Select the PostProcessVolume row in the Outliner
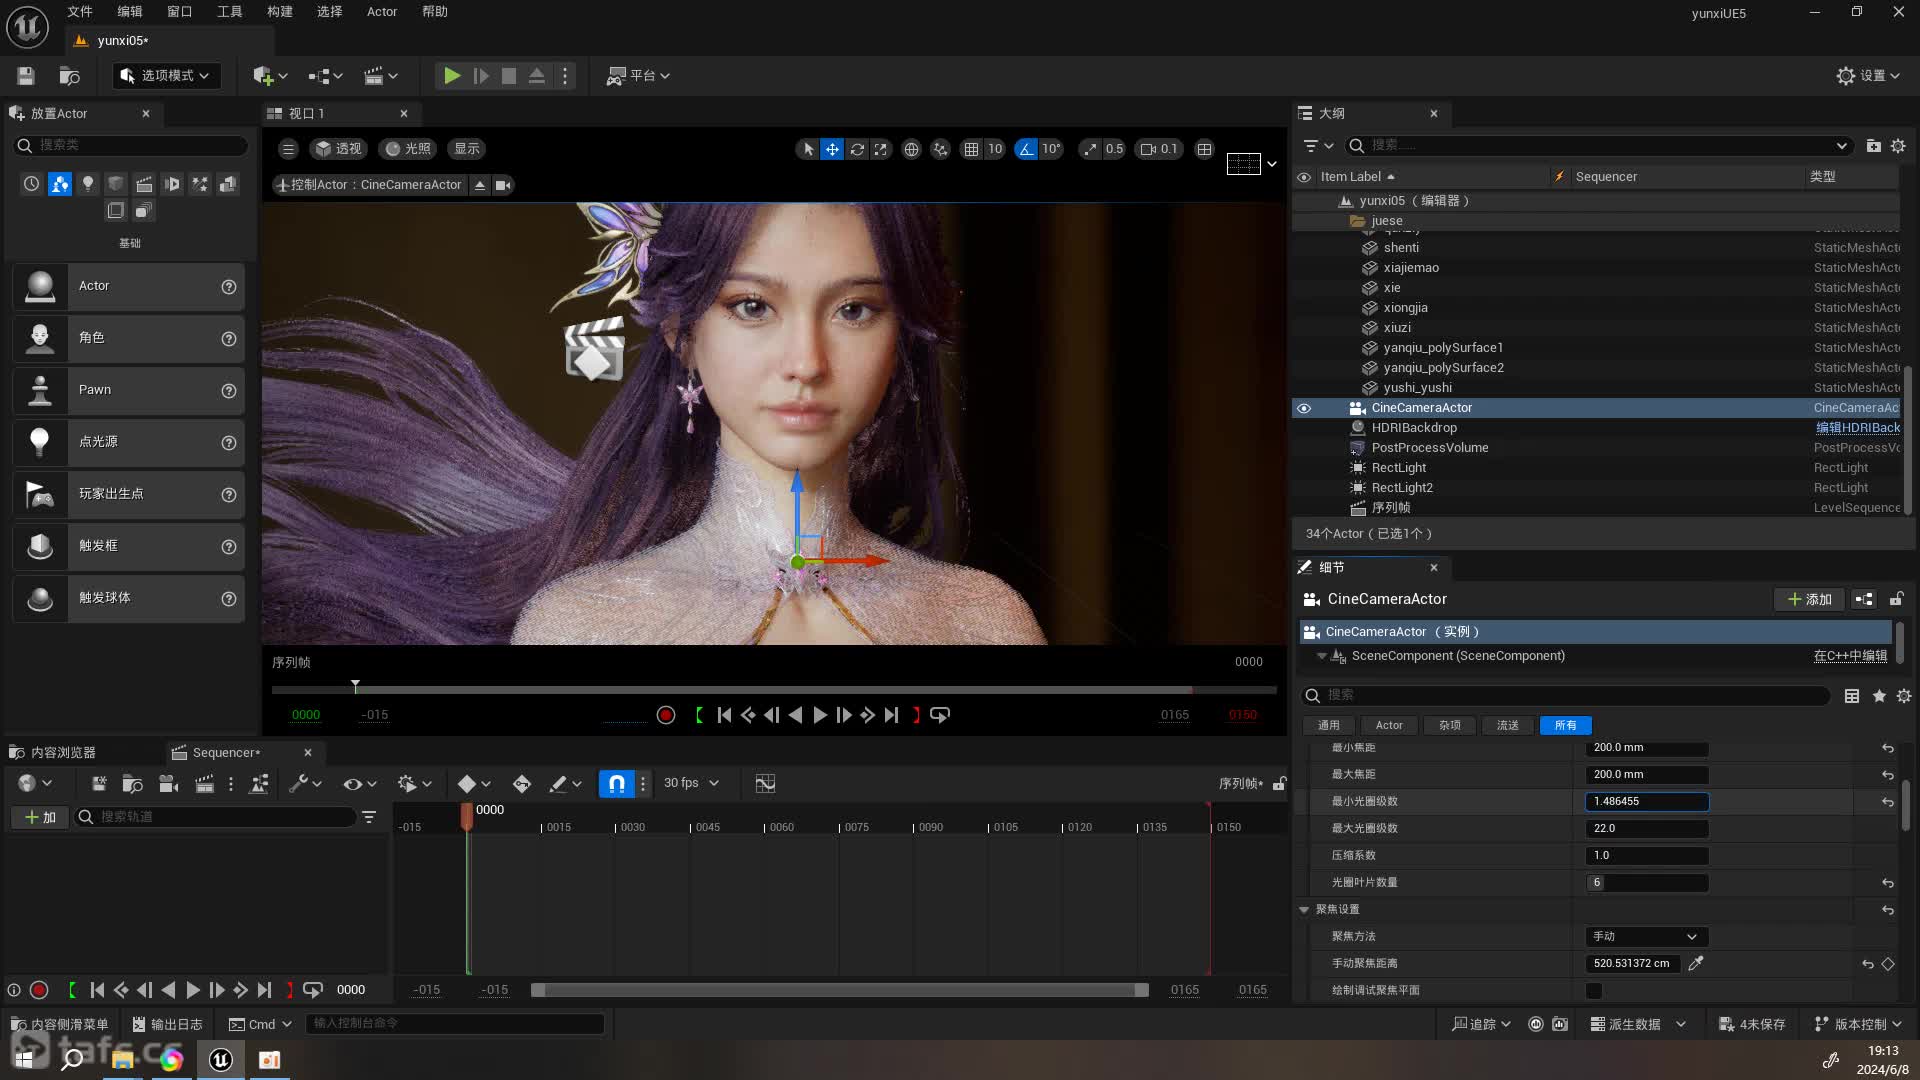Viewport: 1920px width, 1080px height. coord(1597,448)
